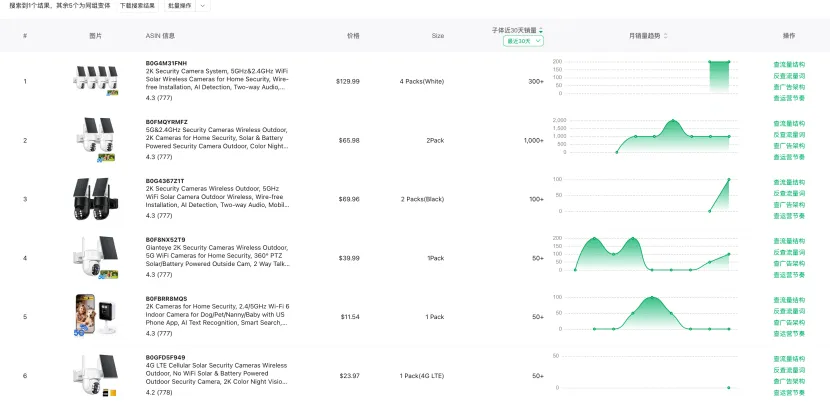The height and width of the screenshot is (402, 830).
Task: Sort by 月销量趋势 sort icon
Action: pos(664,35)
